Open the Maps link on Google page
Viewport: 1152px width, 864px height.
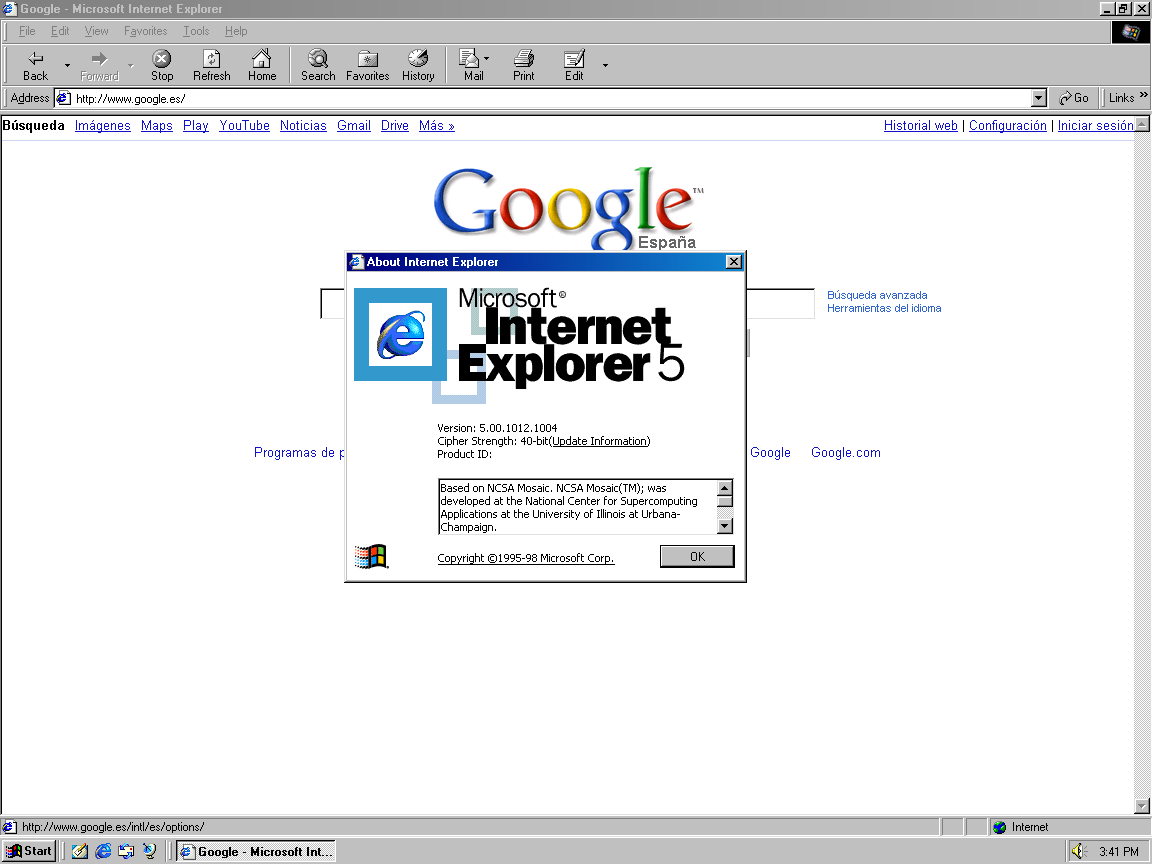coord(156,126)
